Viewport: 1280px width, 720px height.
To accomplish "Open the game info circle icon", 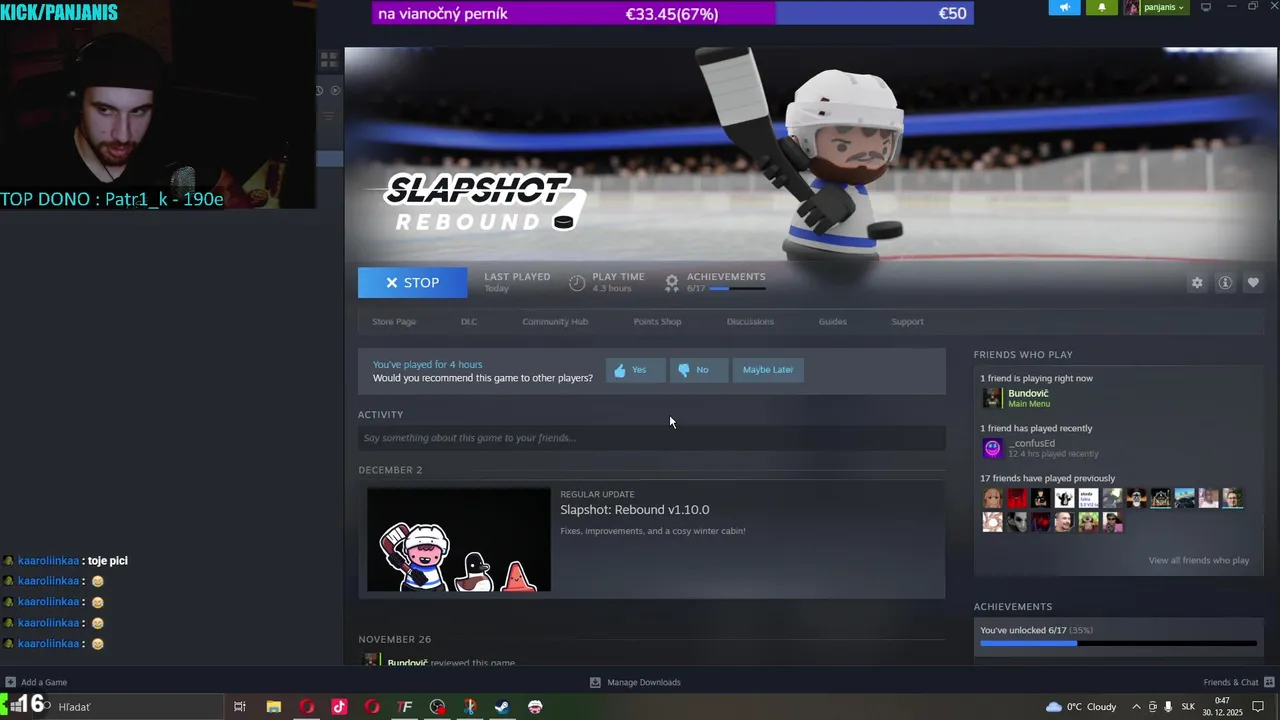I will (1225, 283).
